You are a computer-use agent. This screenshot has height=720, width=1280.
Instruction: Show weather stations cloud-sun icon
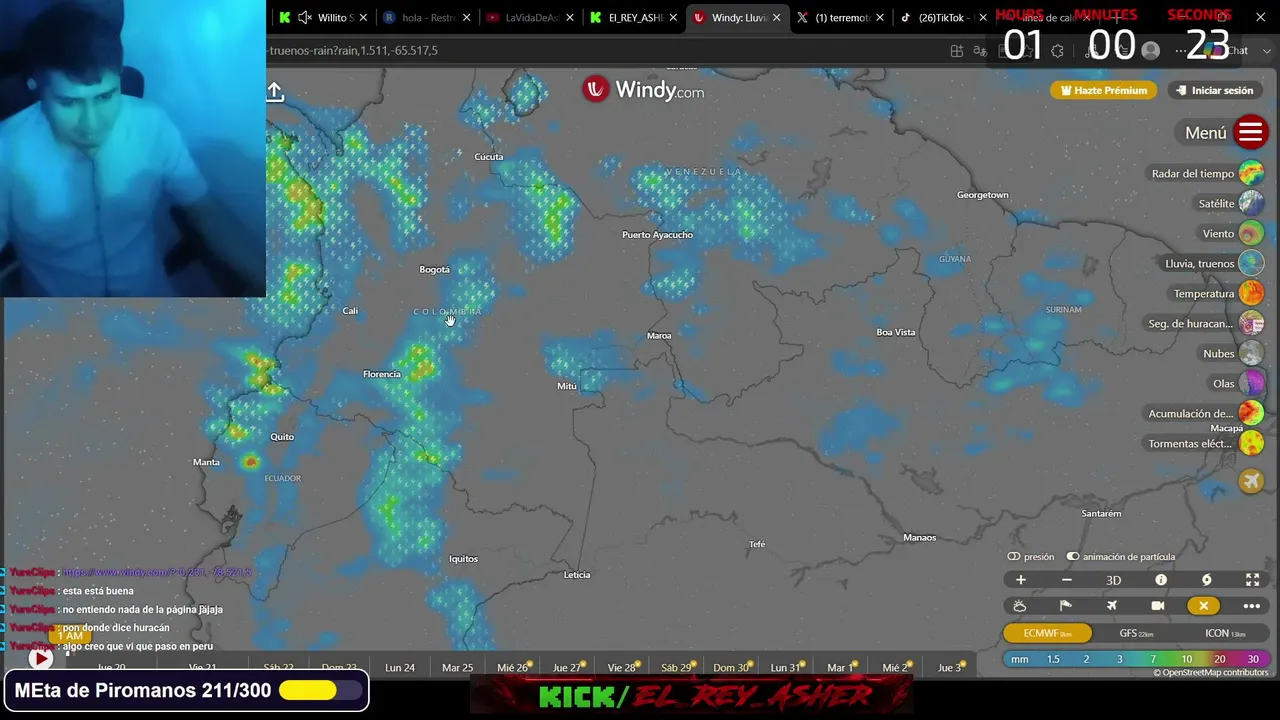(x=1019, y=606)
